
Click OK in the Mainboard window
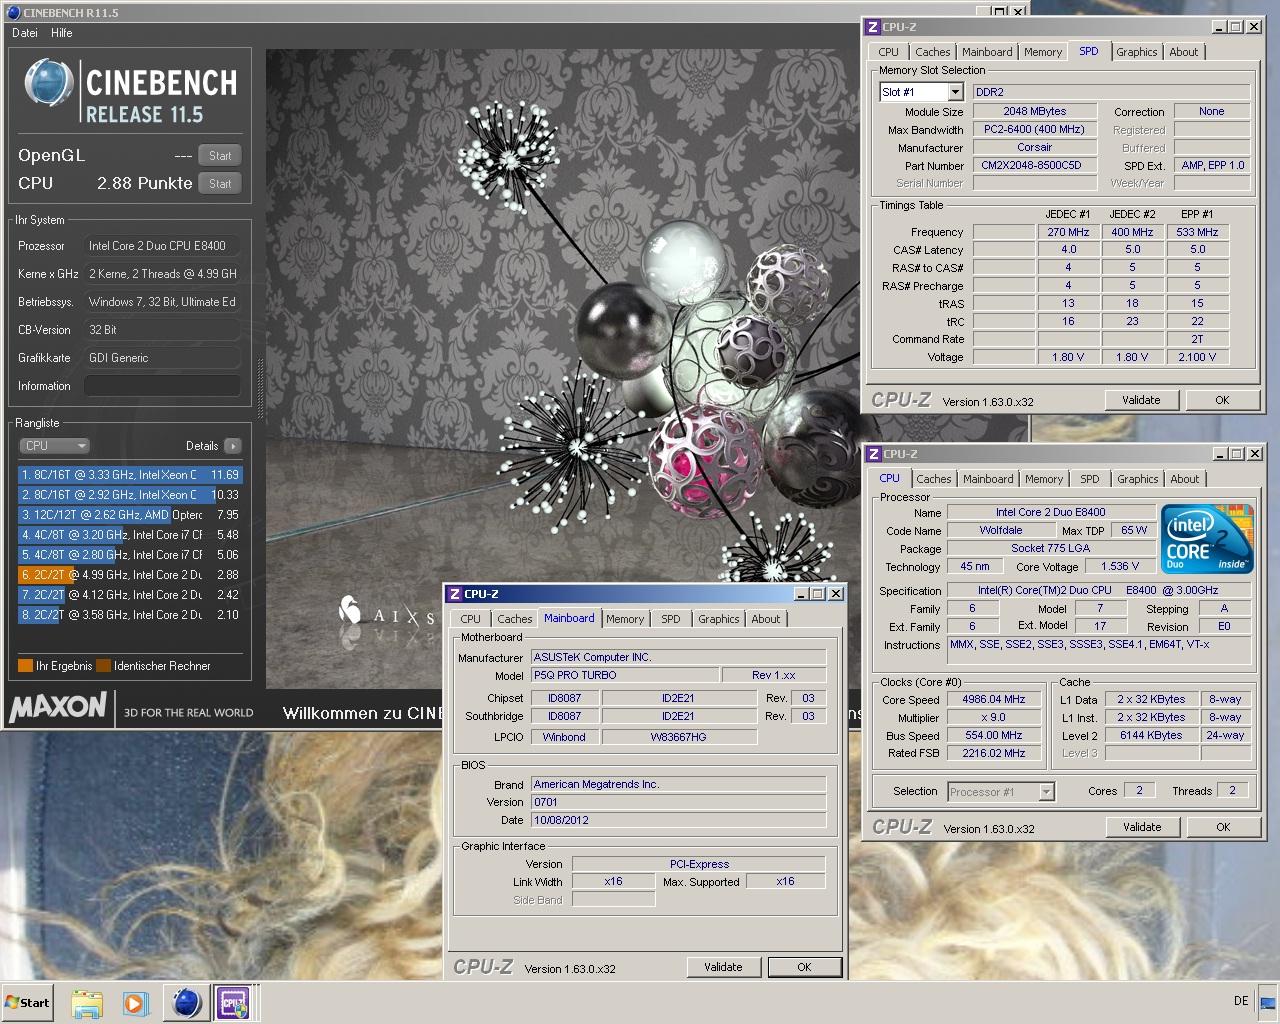point(804,967)
